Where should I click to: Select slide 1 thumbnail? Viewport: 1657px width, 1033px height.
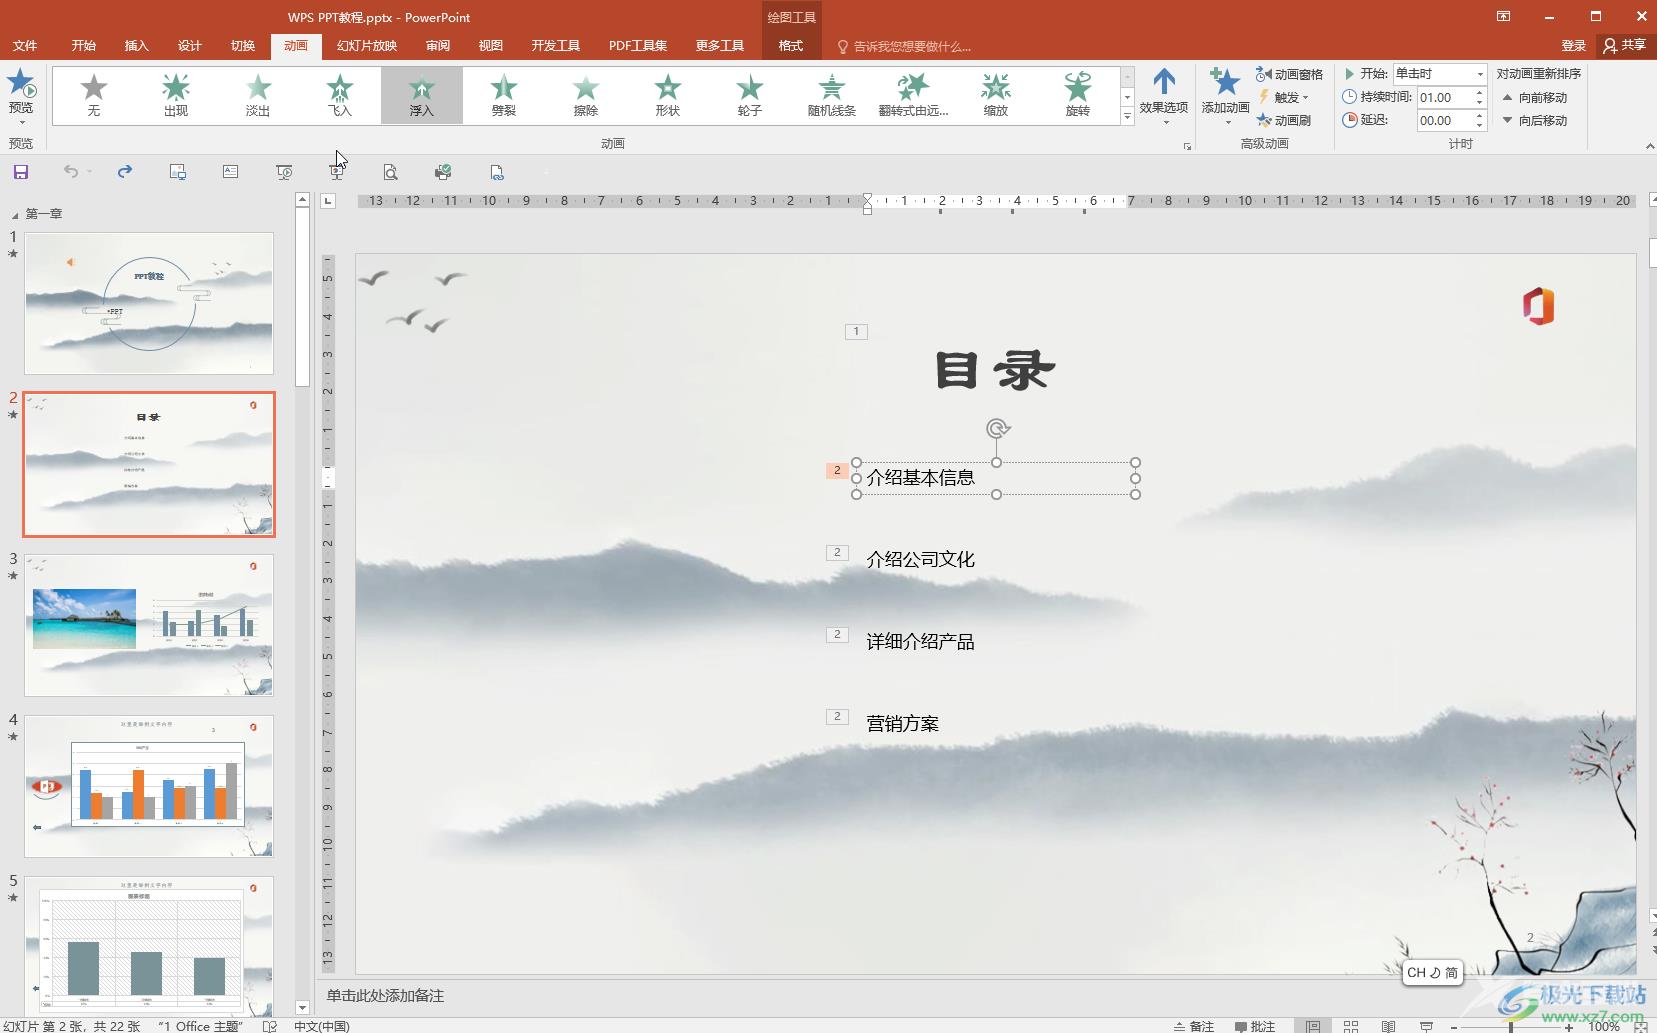(x=149, y=304)
